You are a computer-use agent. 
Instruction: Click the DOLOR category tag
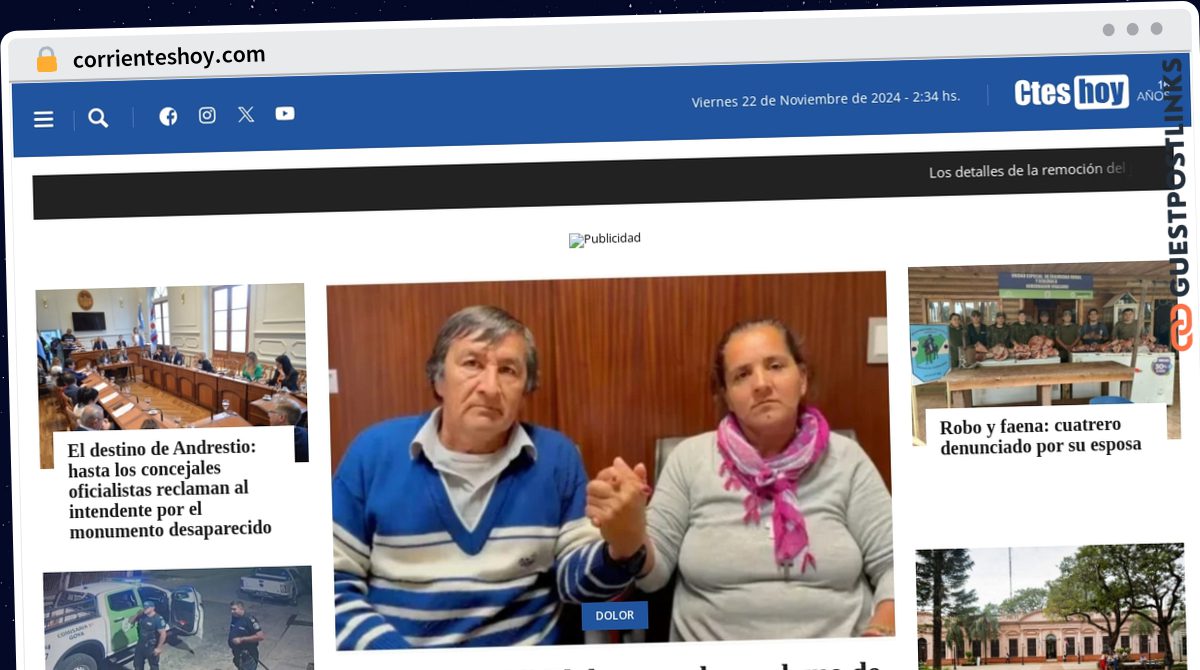(615, 615)
